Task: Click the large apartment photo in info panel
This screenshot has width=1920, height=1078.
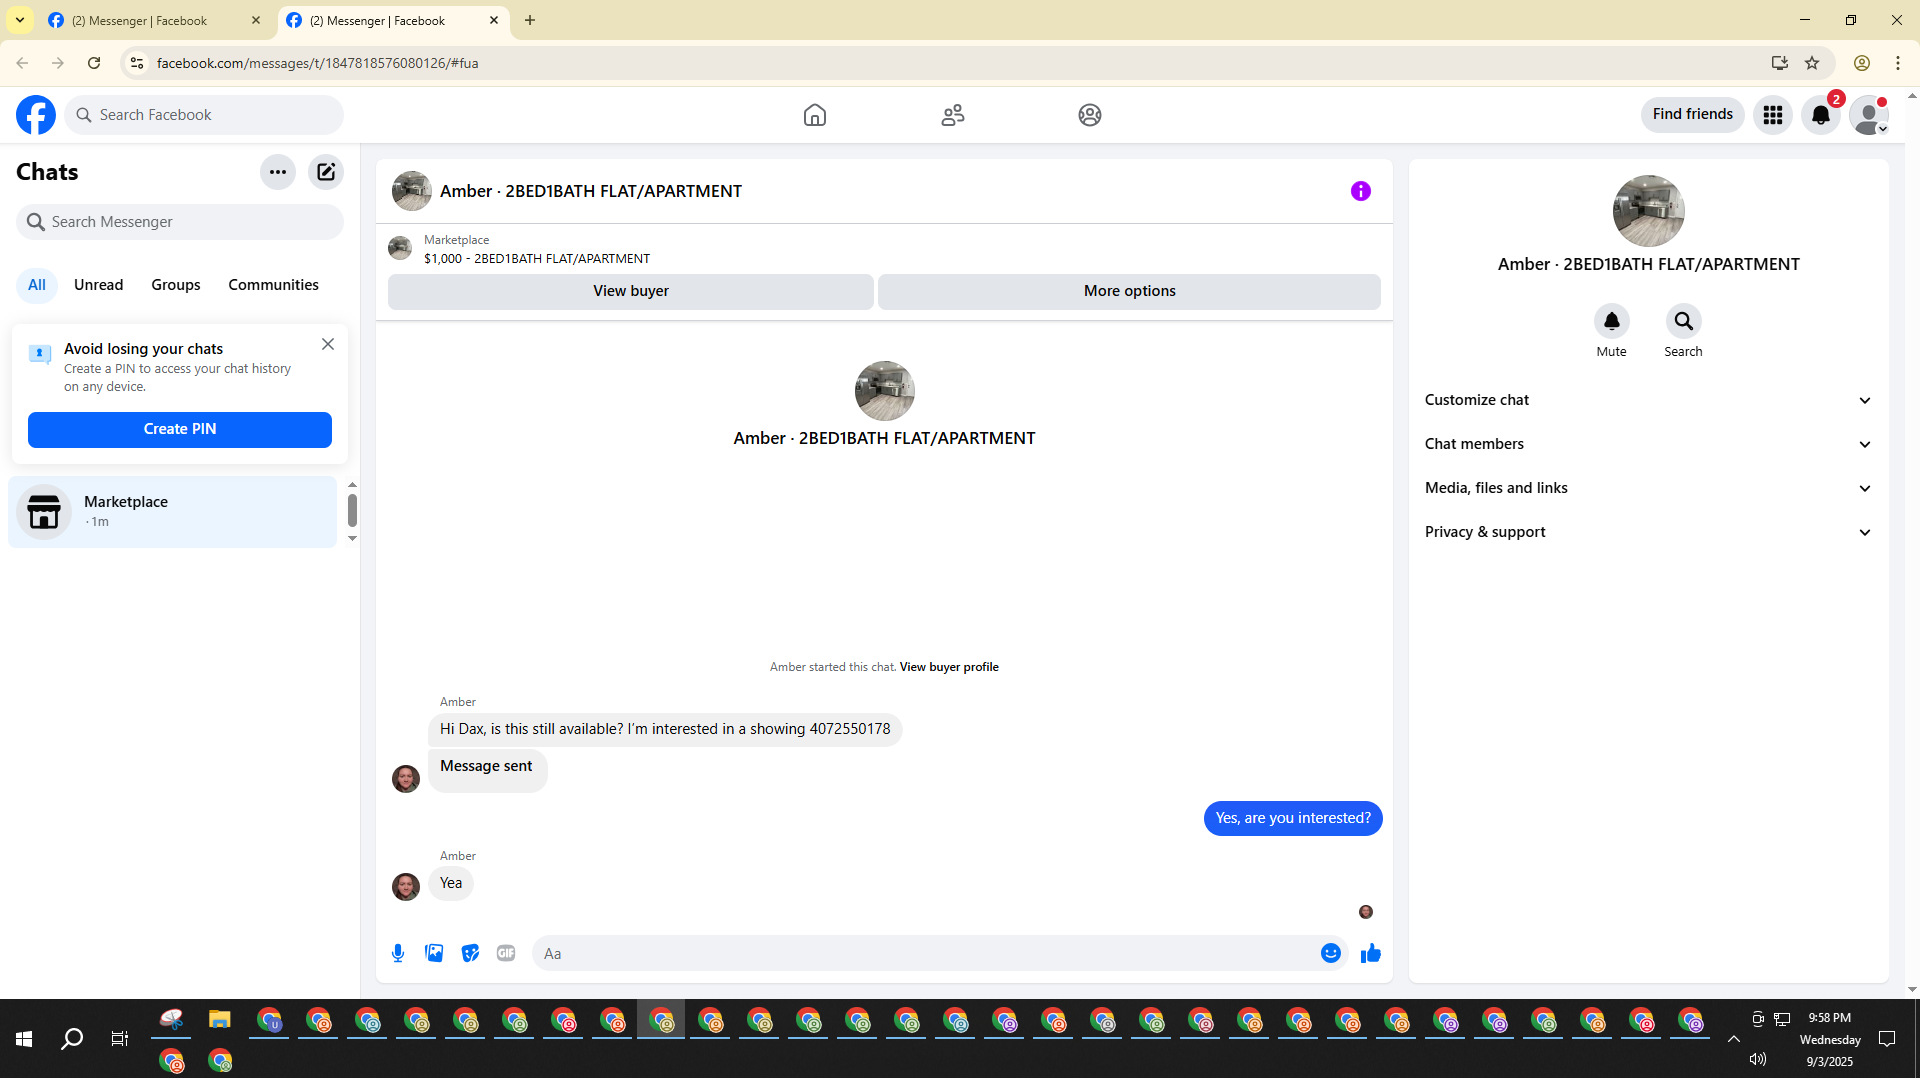Action: point(1649,211)
